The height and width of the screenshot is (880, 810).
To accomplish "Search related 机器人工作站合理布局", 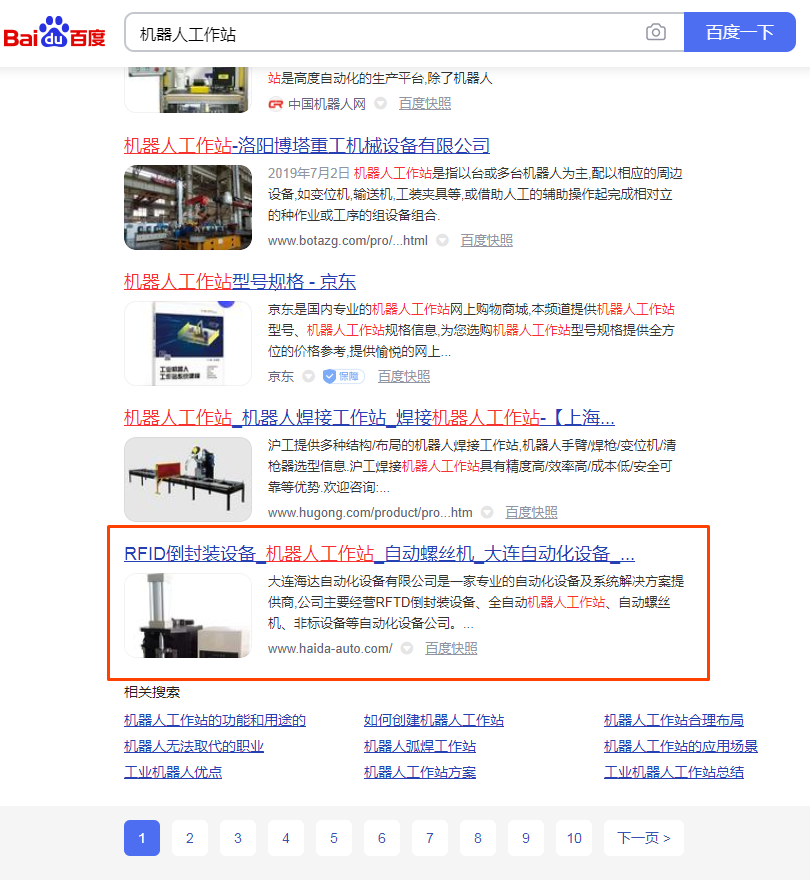I will pos(674,720).
